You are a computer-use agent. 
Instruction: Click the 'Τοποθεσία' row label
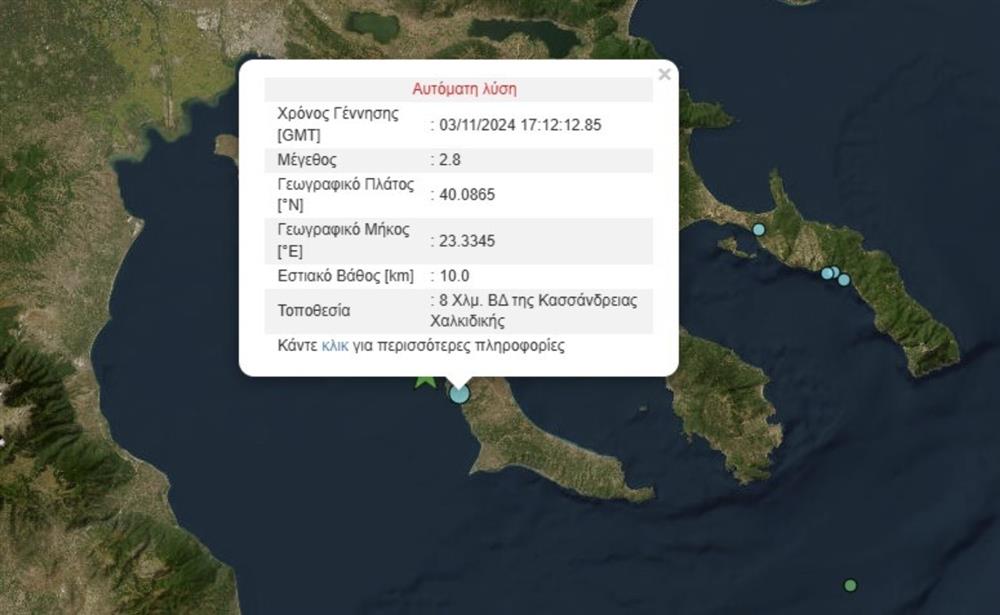click(314, 311)
